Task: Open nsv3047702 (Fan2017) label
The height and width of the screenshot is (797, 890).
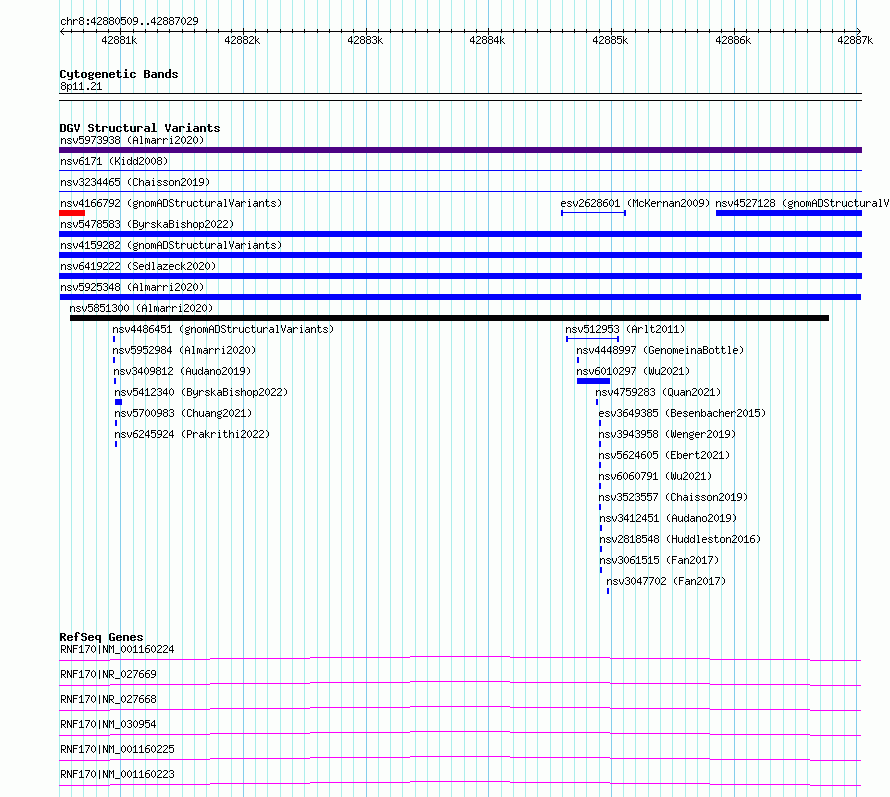Action: point(666,581)
